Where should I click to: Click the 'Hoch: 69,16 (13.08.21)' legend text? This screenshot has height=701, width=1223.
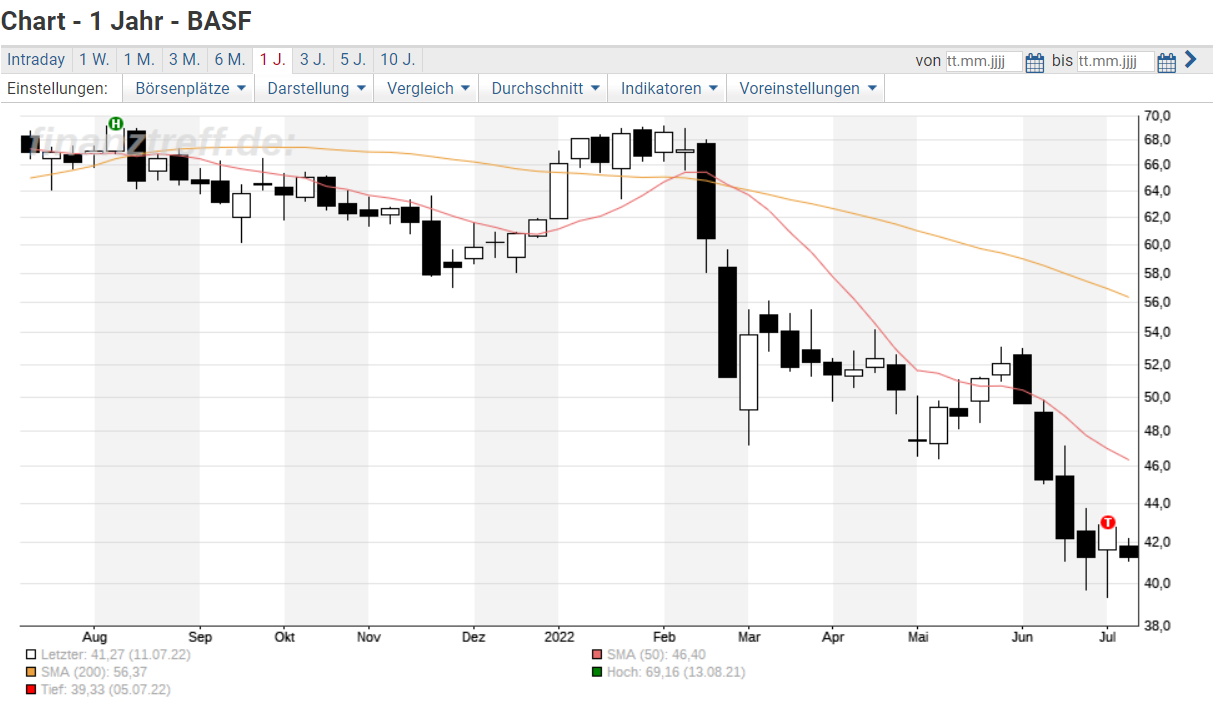tap(676, 673)
